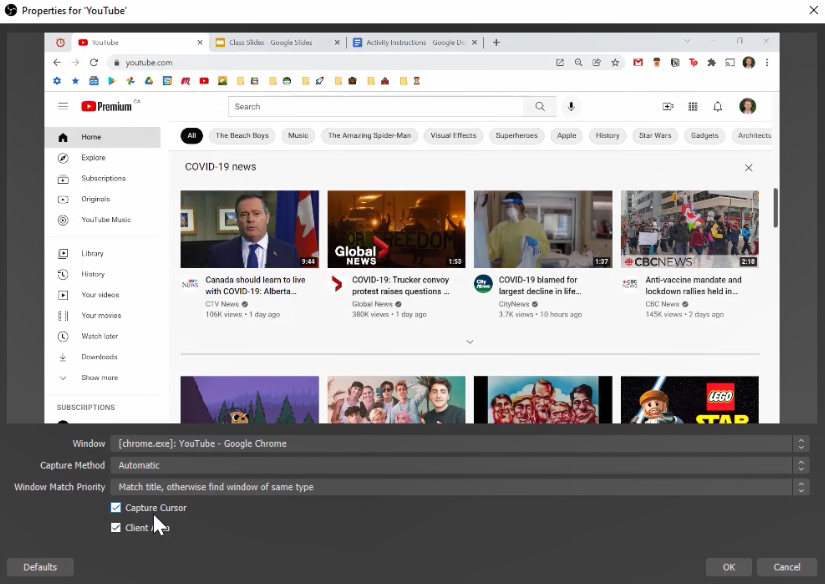
Task: Open the Window selection dropdown
Action: pyautogui.click(x=459, y=444)
